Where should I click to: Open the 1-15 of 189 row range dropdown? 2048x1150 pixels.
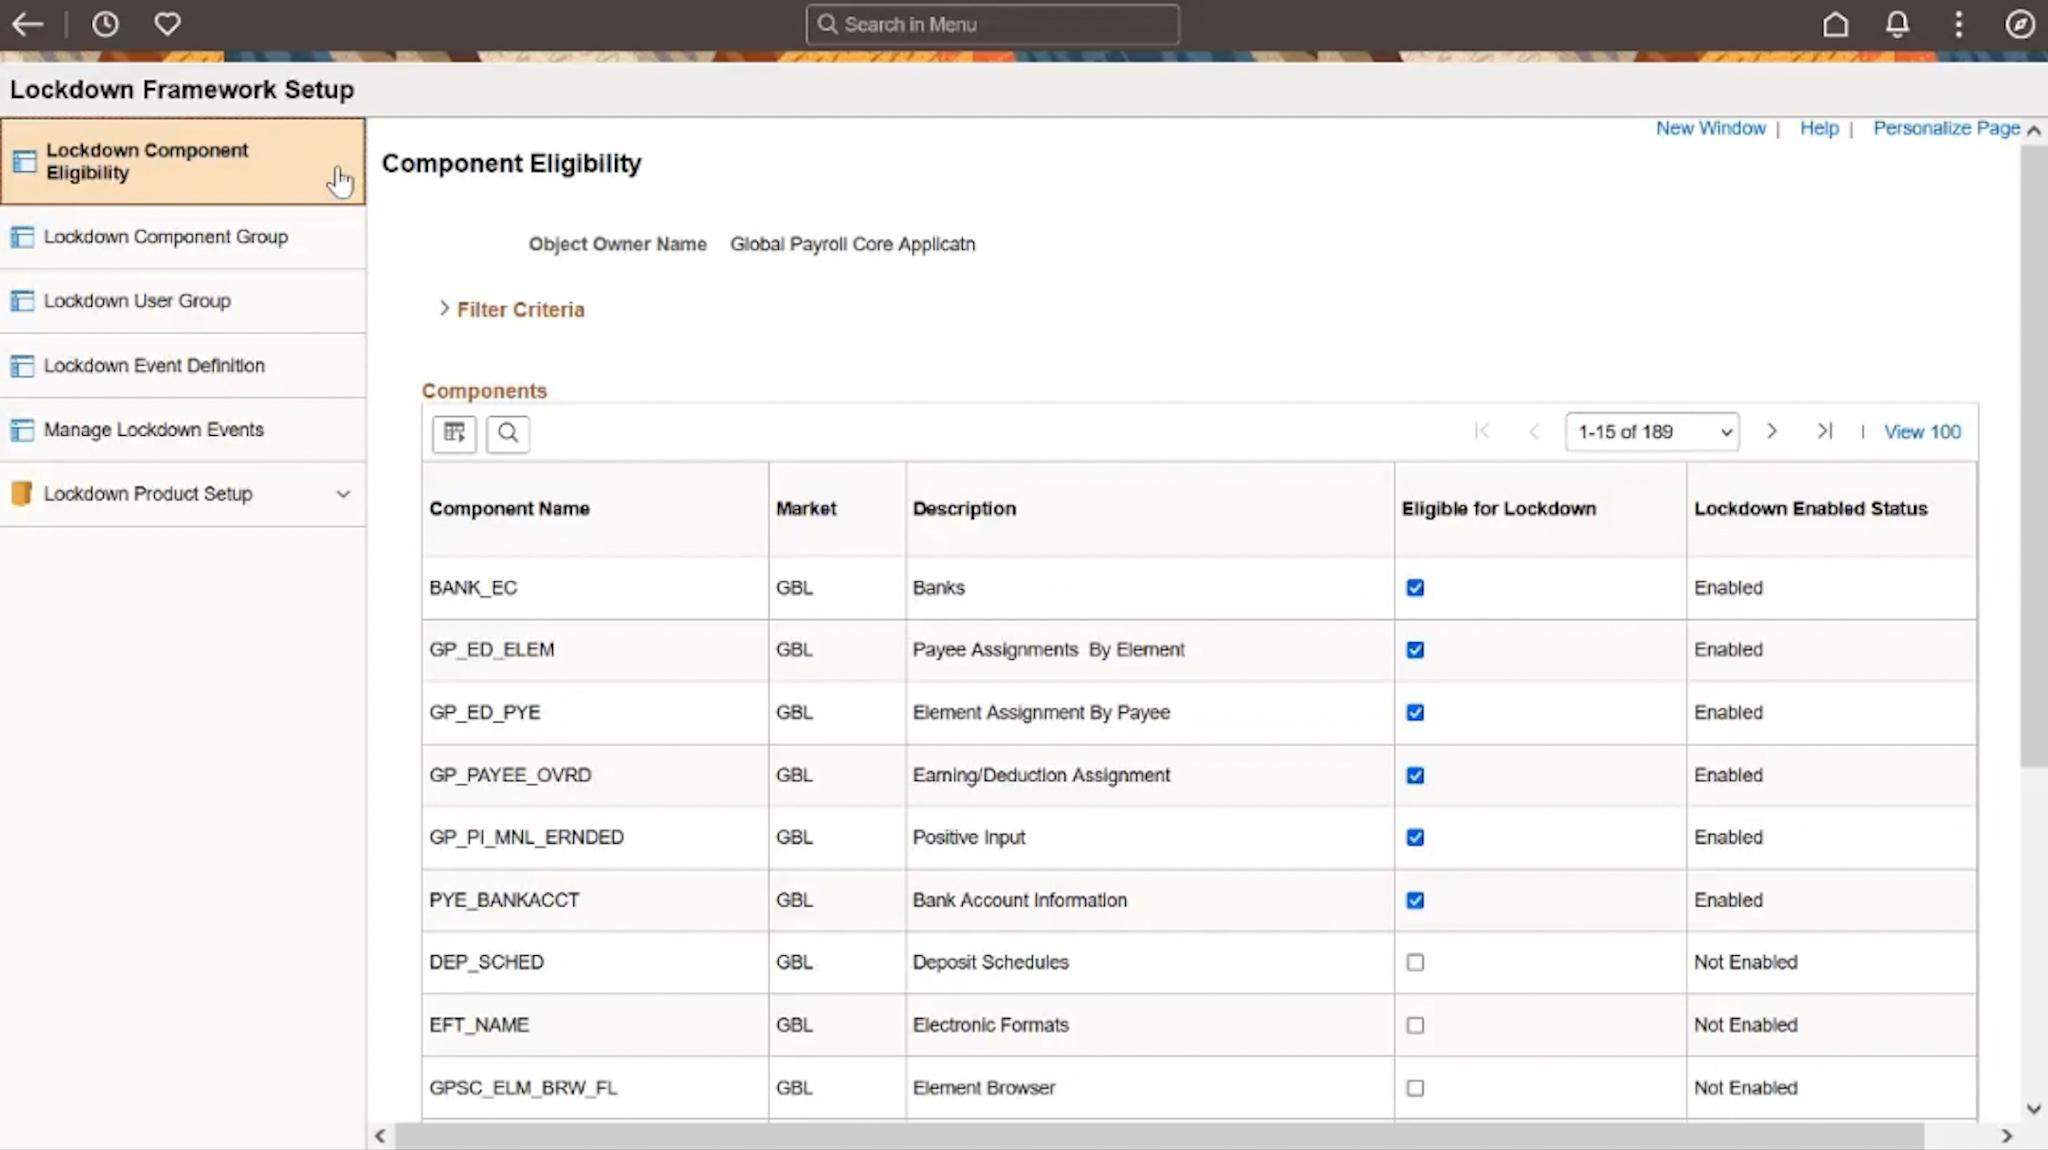(1650, 432)
